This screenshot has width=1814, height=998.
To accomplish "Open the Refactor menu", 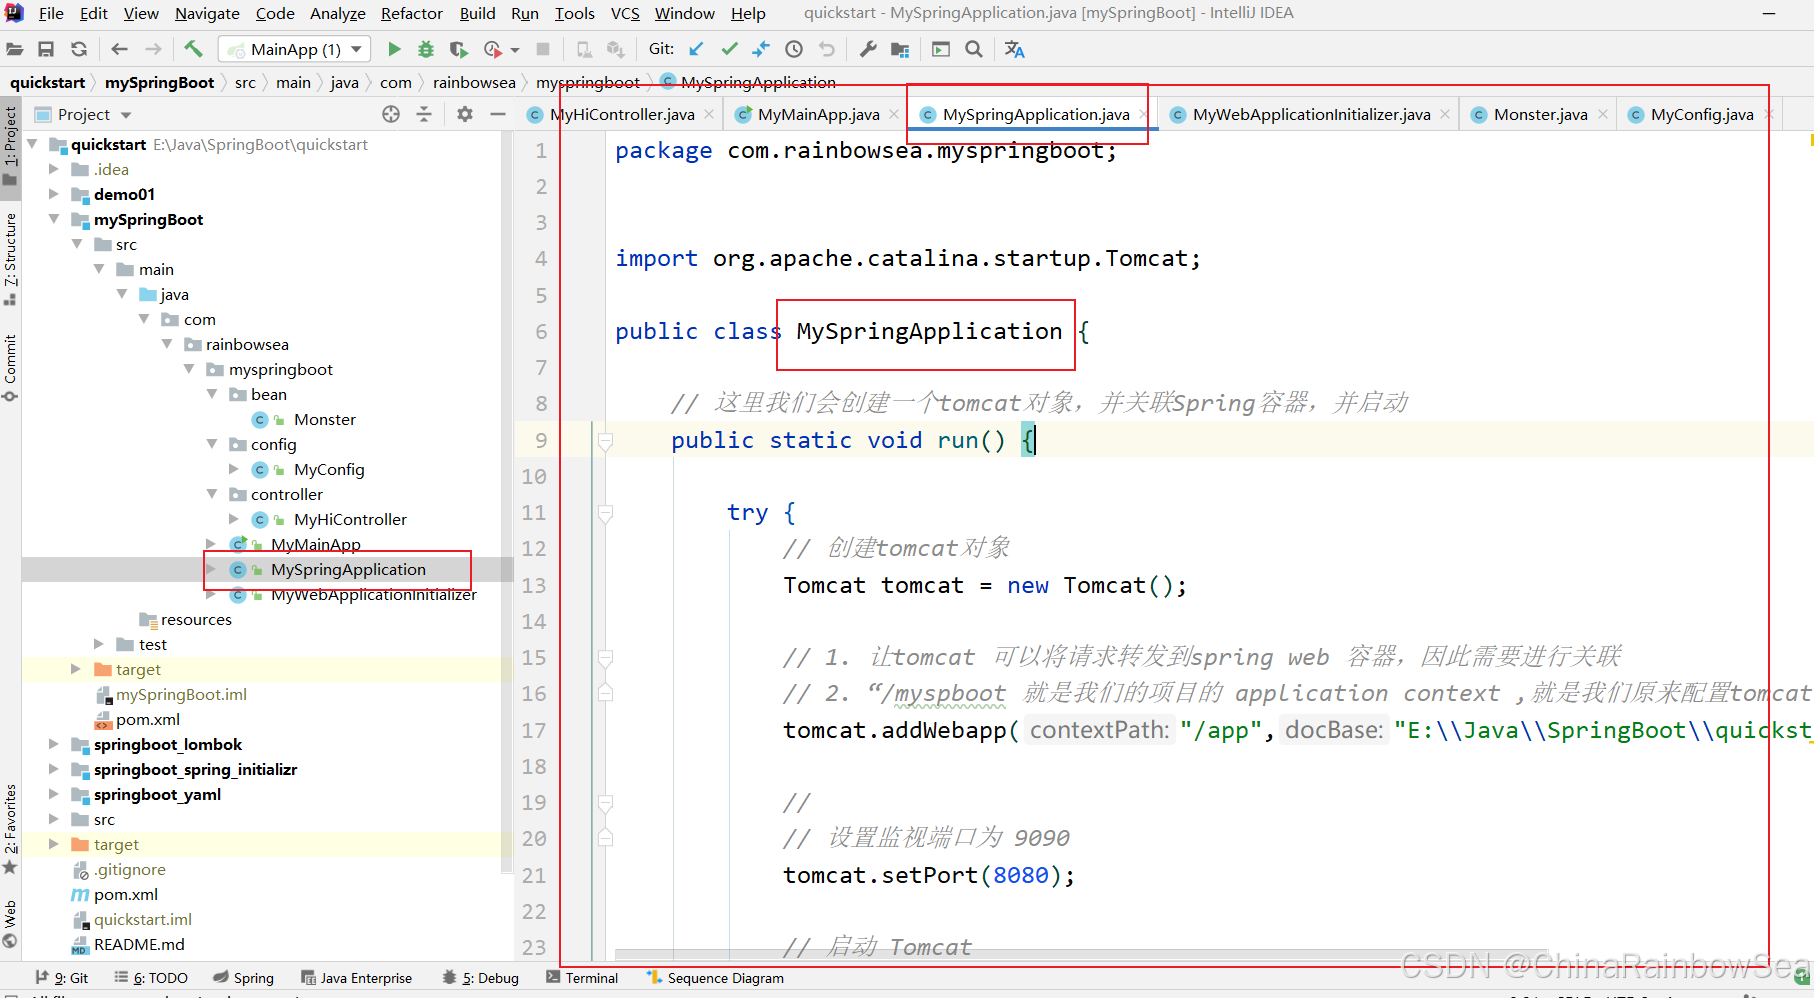I will 411,13.
